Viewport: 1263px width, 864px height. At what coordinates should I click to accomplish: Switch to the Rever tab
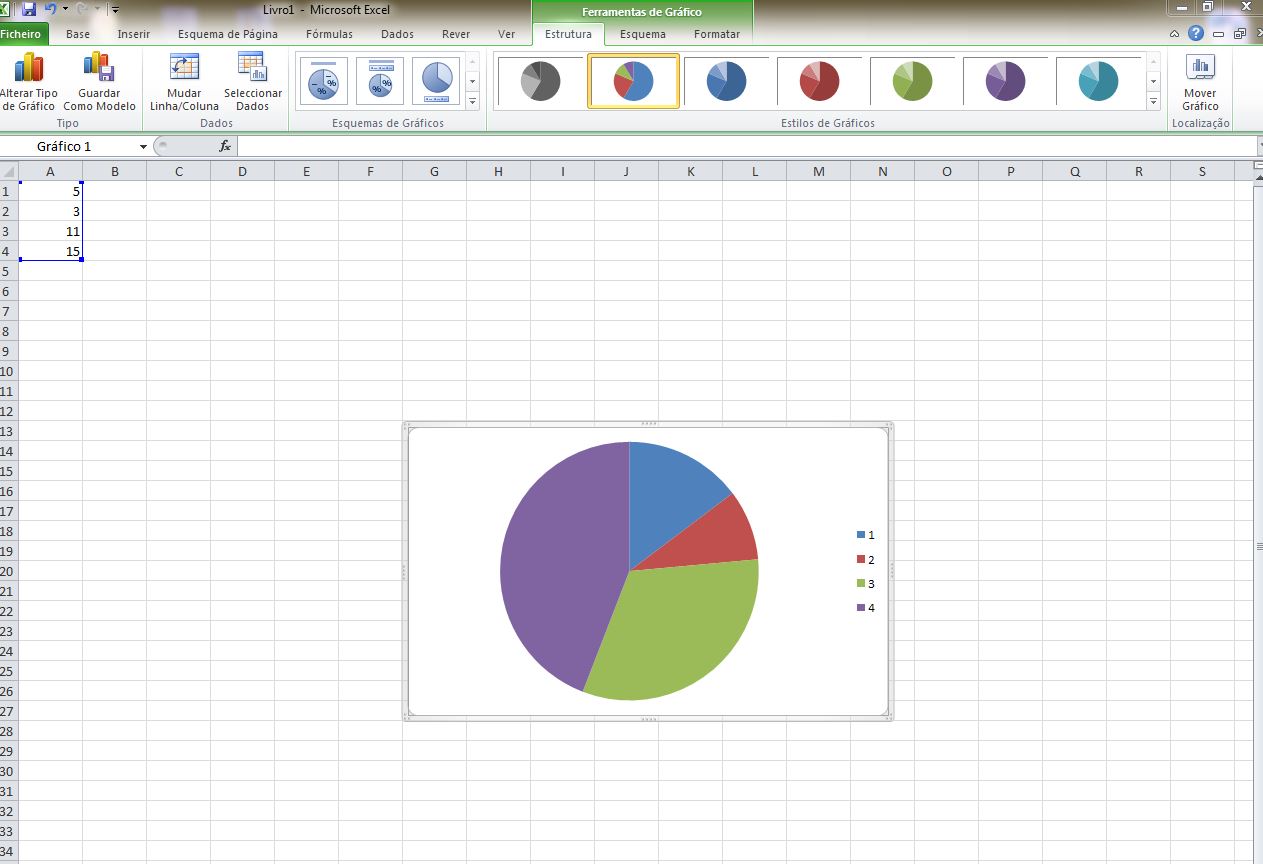tap(456, 34)
